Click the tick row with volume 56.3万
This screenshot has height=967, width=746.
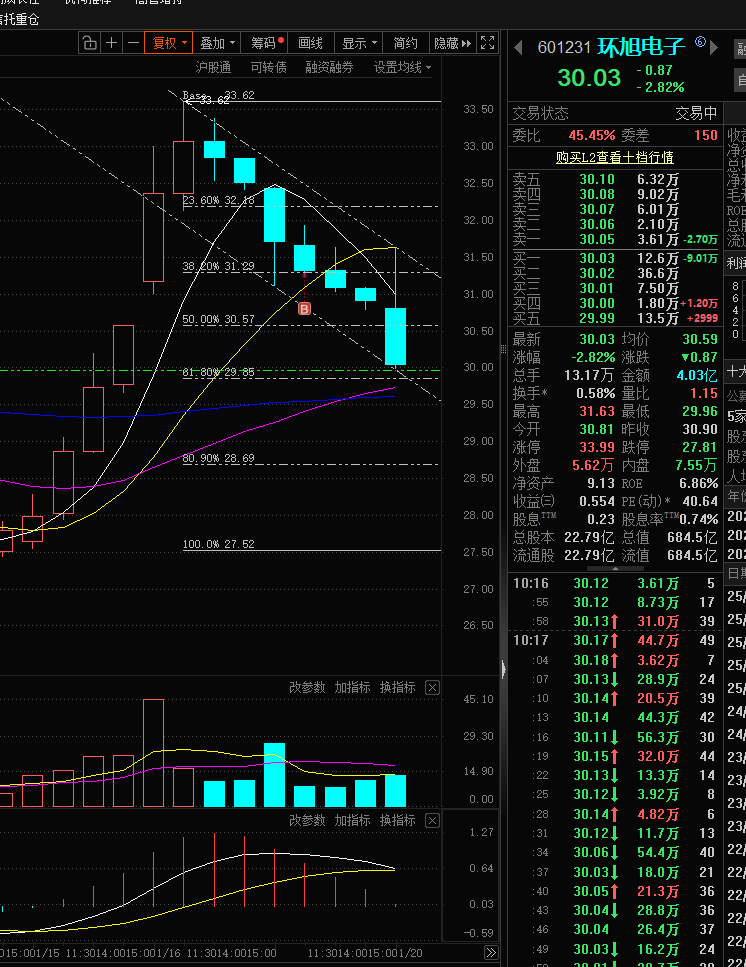pyautogui.click(x=614, y=737)
